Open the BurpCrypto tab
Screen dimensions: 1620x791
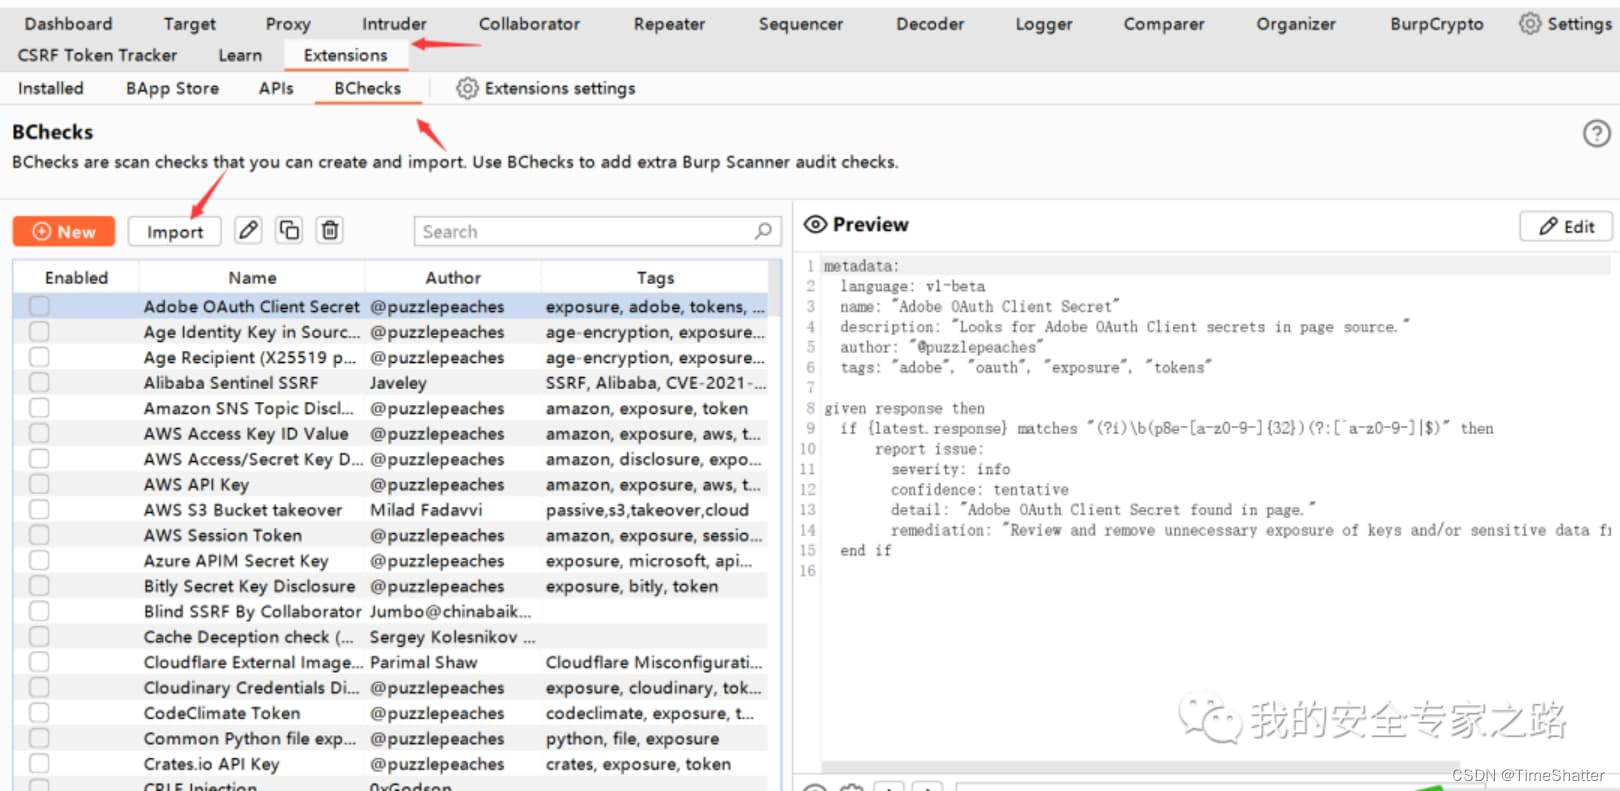pyautogui.click(x=1437, y=23)
